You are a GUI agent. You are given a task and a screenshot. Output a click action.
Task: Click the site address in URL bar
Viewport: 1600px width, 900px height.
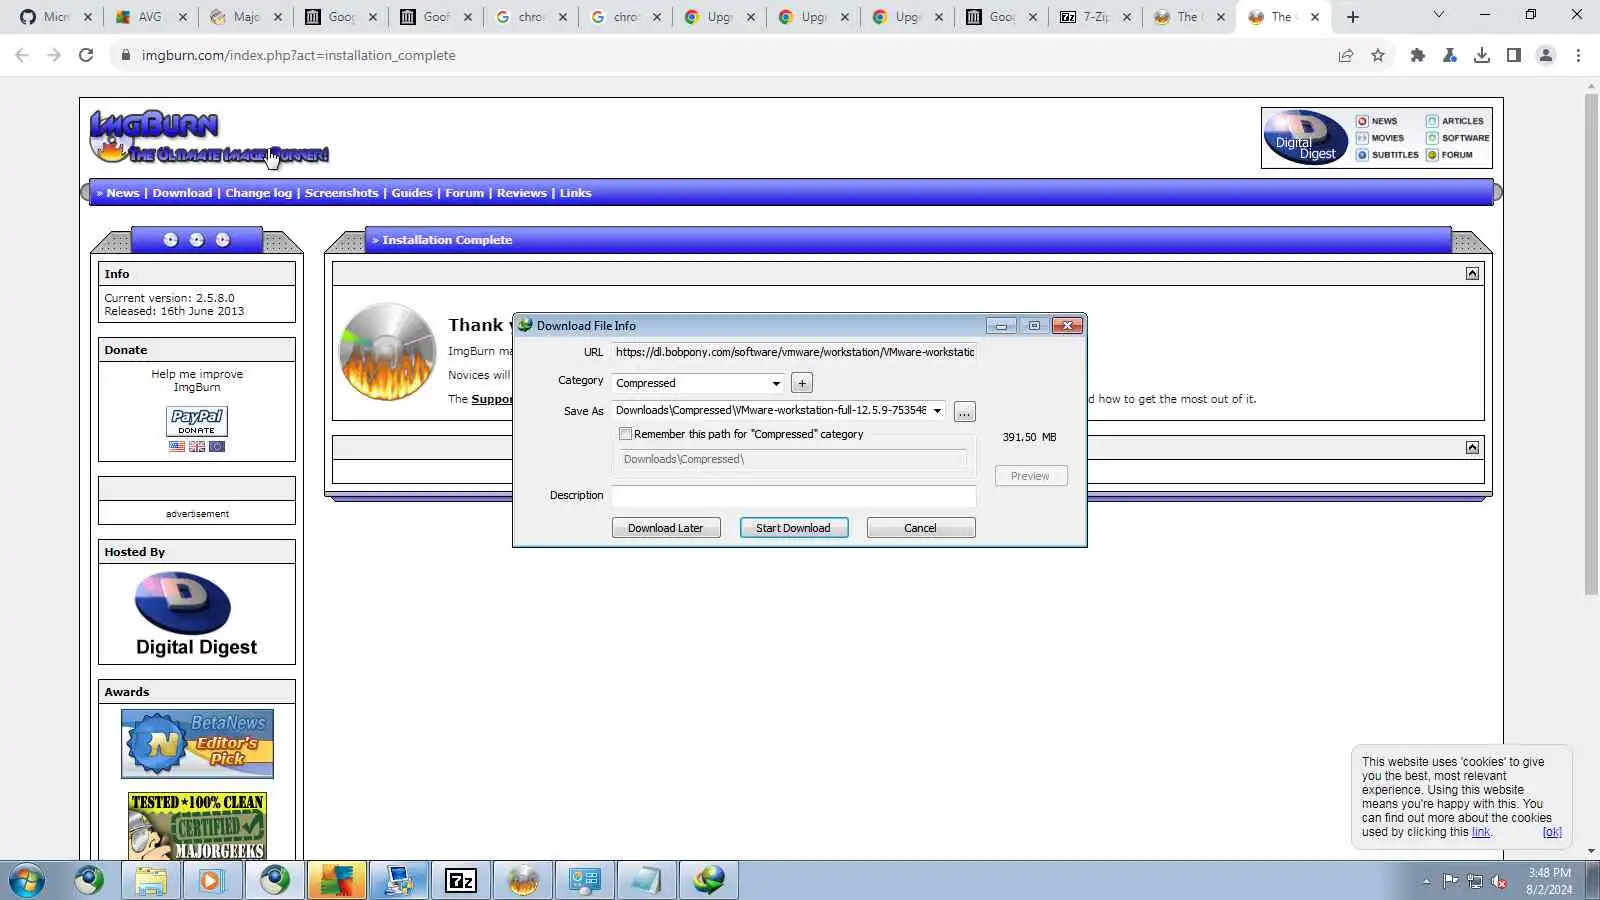(298, 55)
